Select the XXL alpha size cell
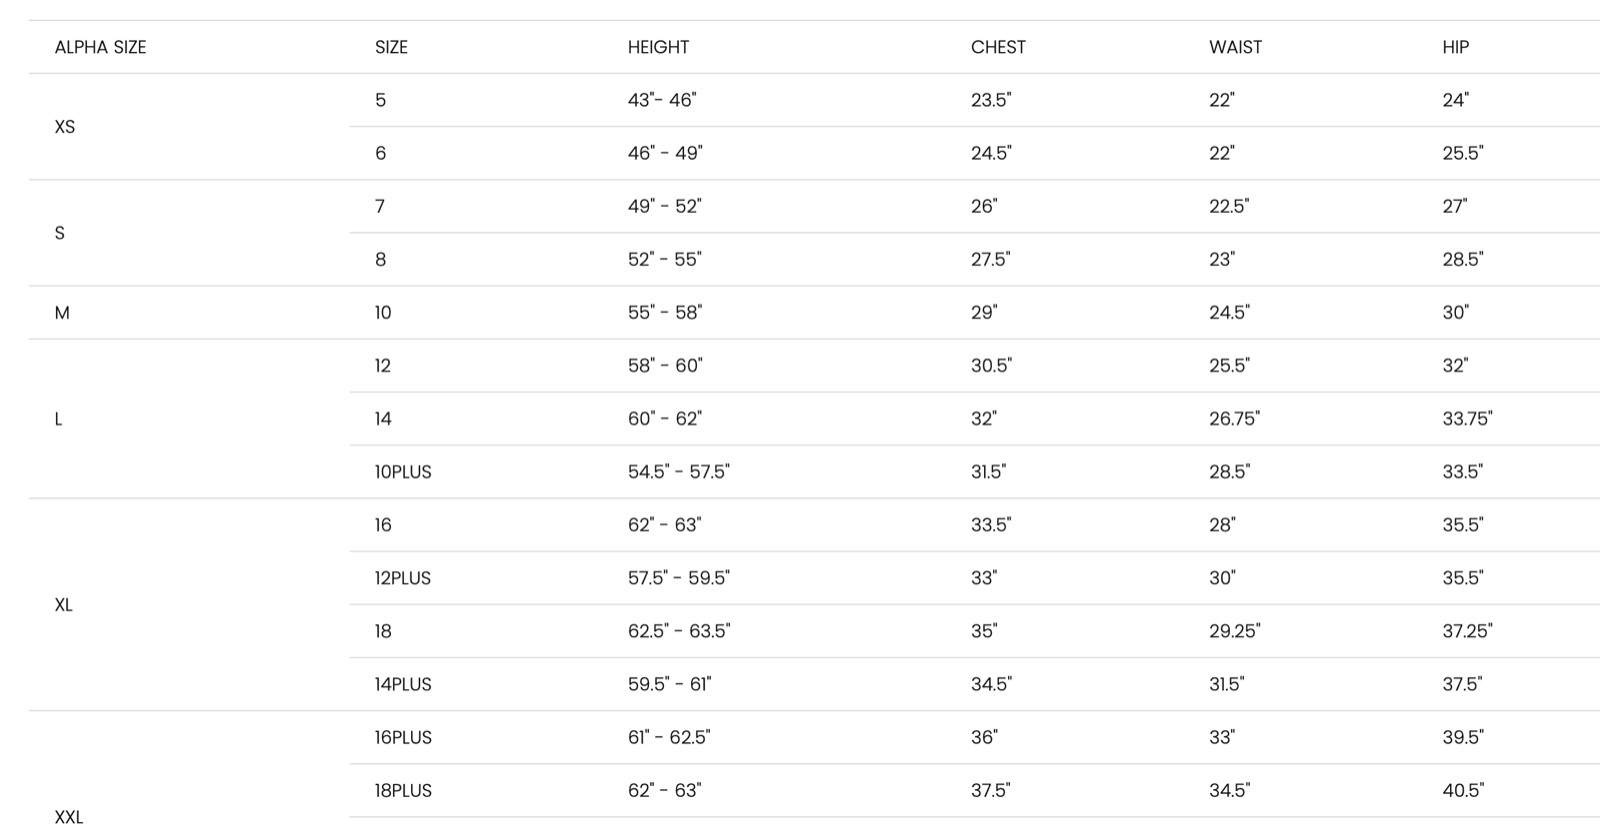Screen dimensions: 1600x832 [x=69, y=817]
